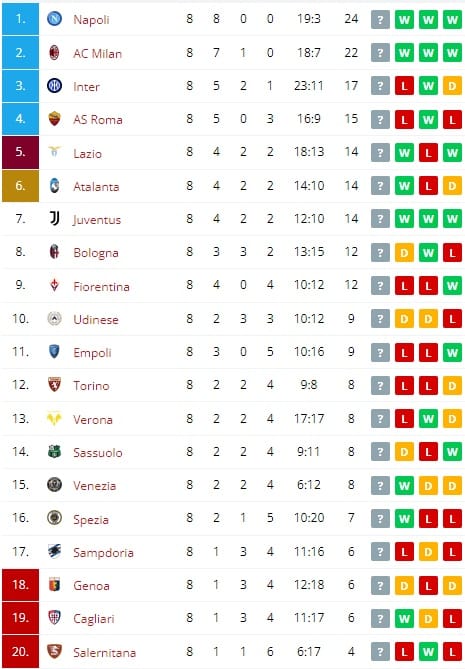Click the Genoa team crest
The height and width of the screenshot is (669, 465).
[54, 585]
